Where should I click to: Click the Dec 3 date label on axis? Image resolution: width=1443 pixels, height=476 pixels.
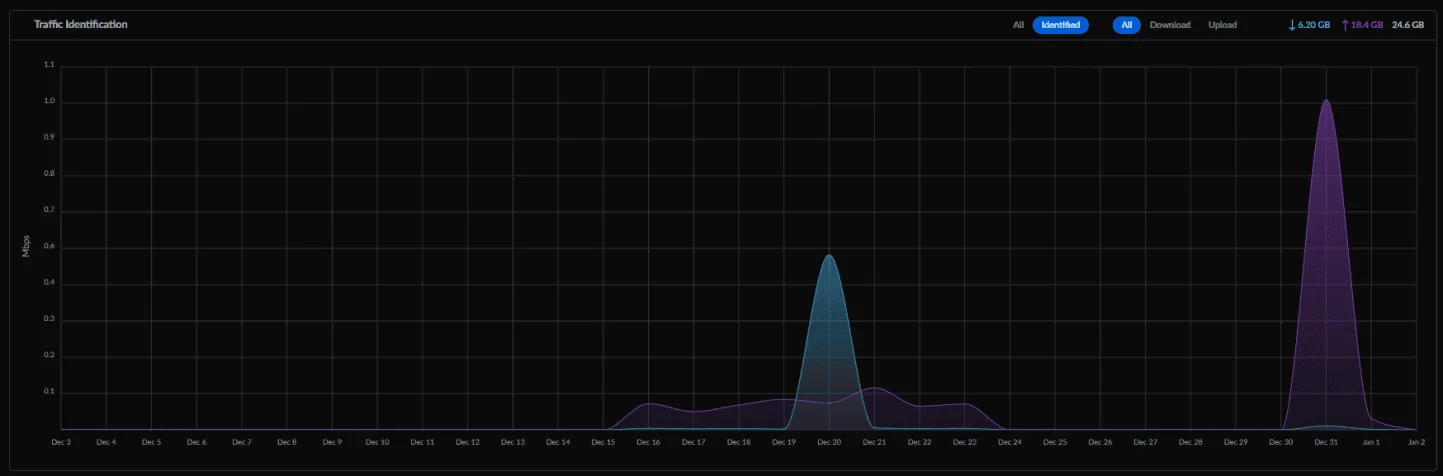(61, 441)
